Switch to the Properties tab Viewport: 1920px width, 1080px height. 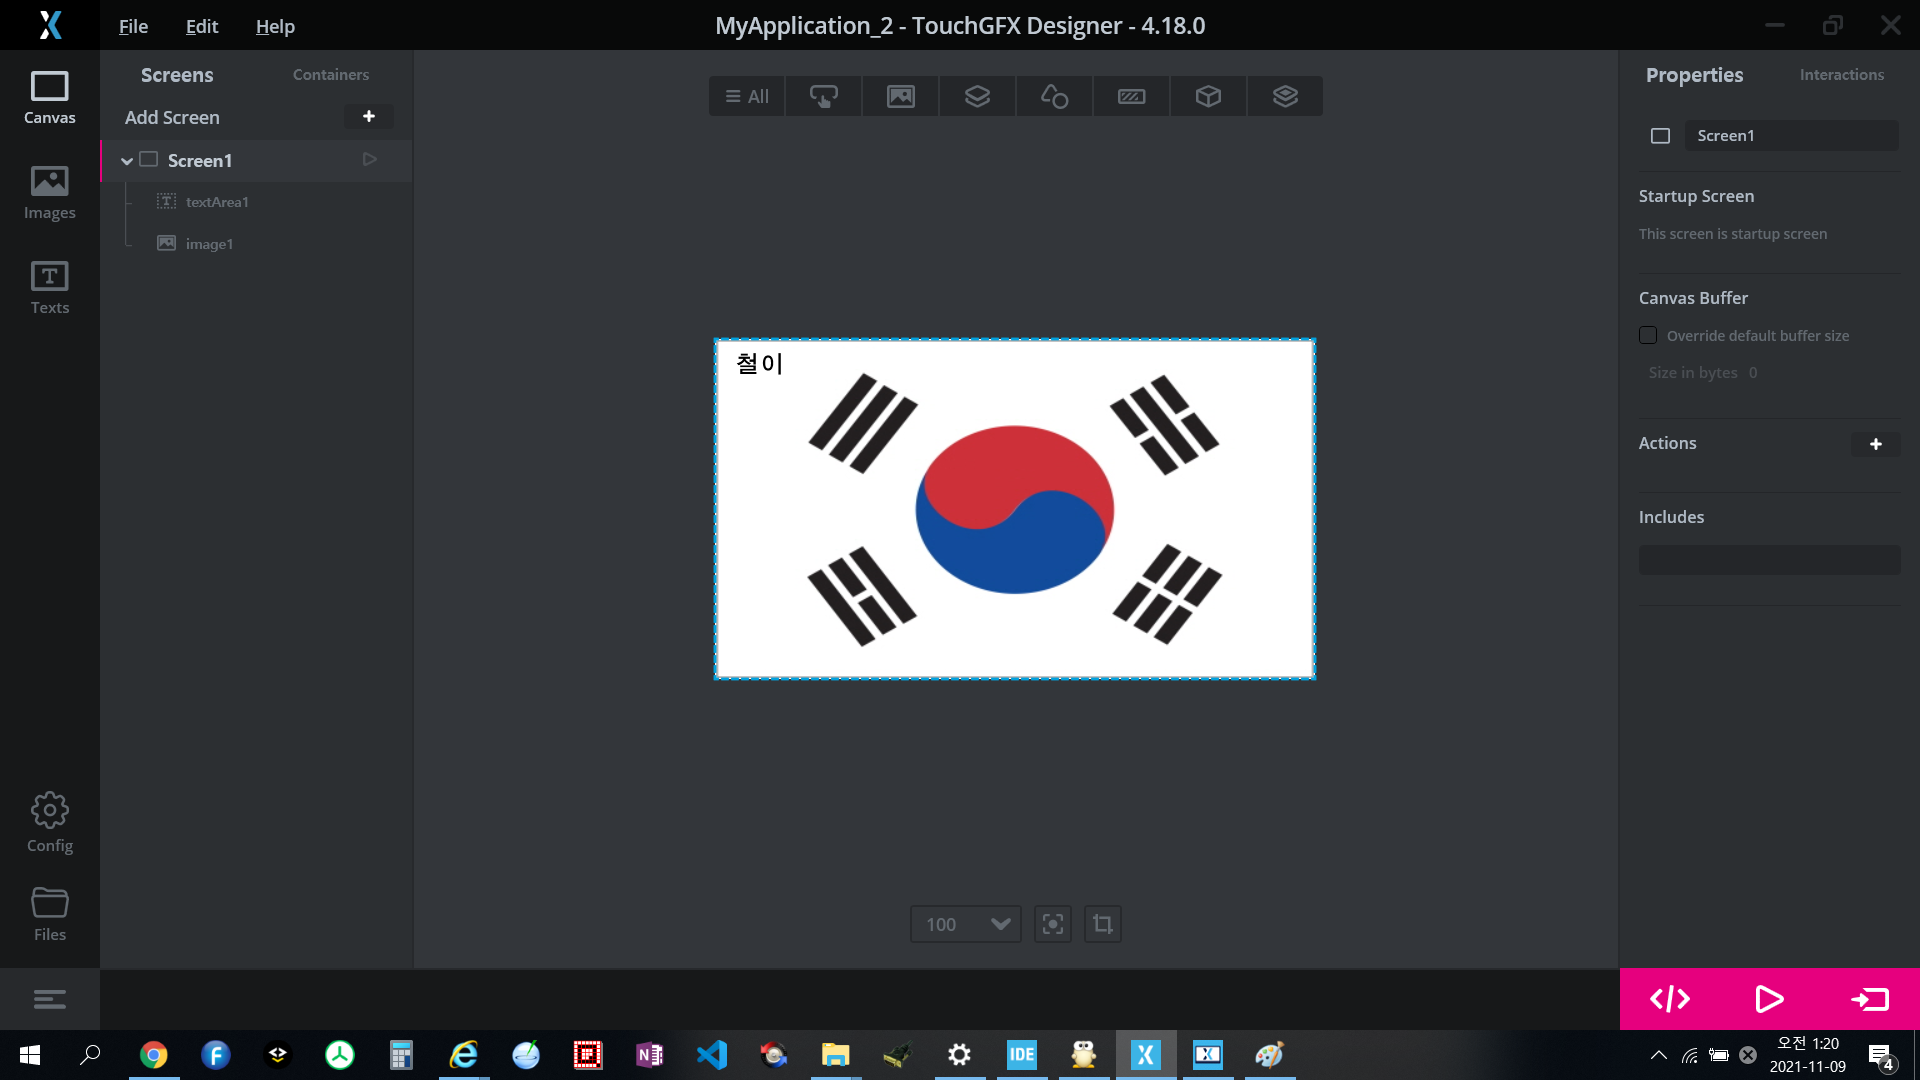pos(1694,75)
